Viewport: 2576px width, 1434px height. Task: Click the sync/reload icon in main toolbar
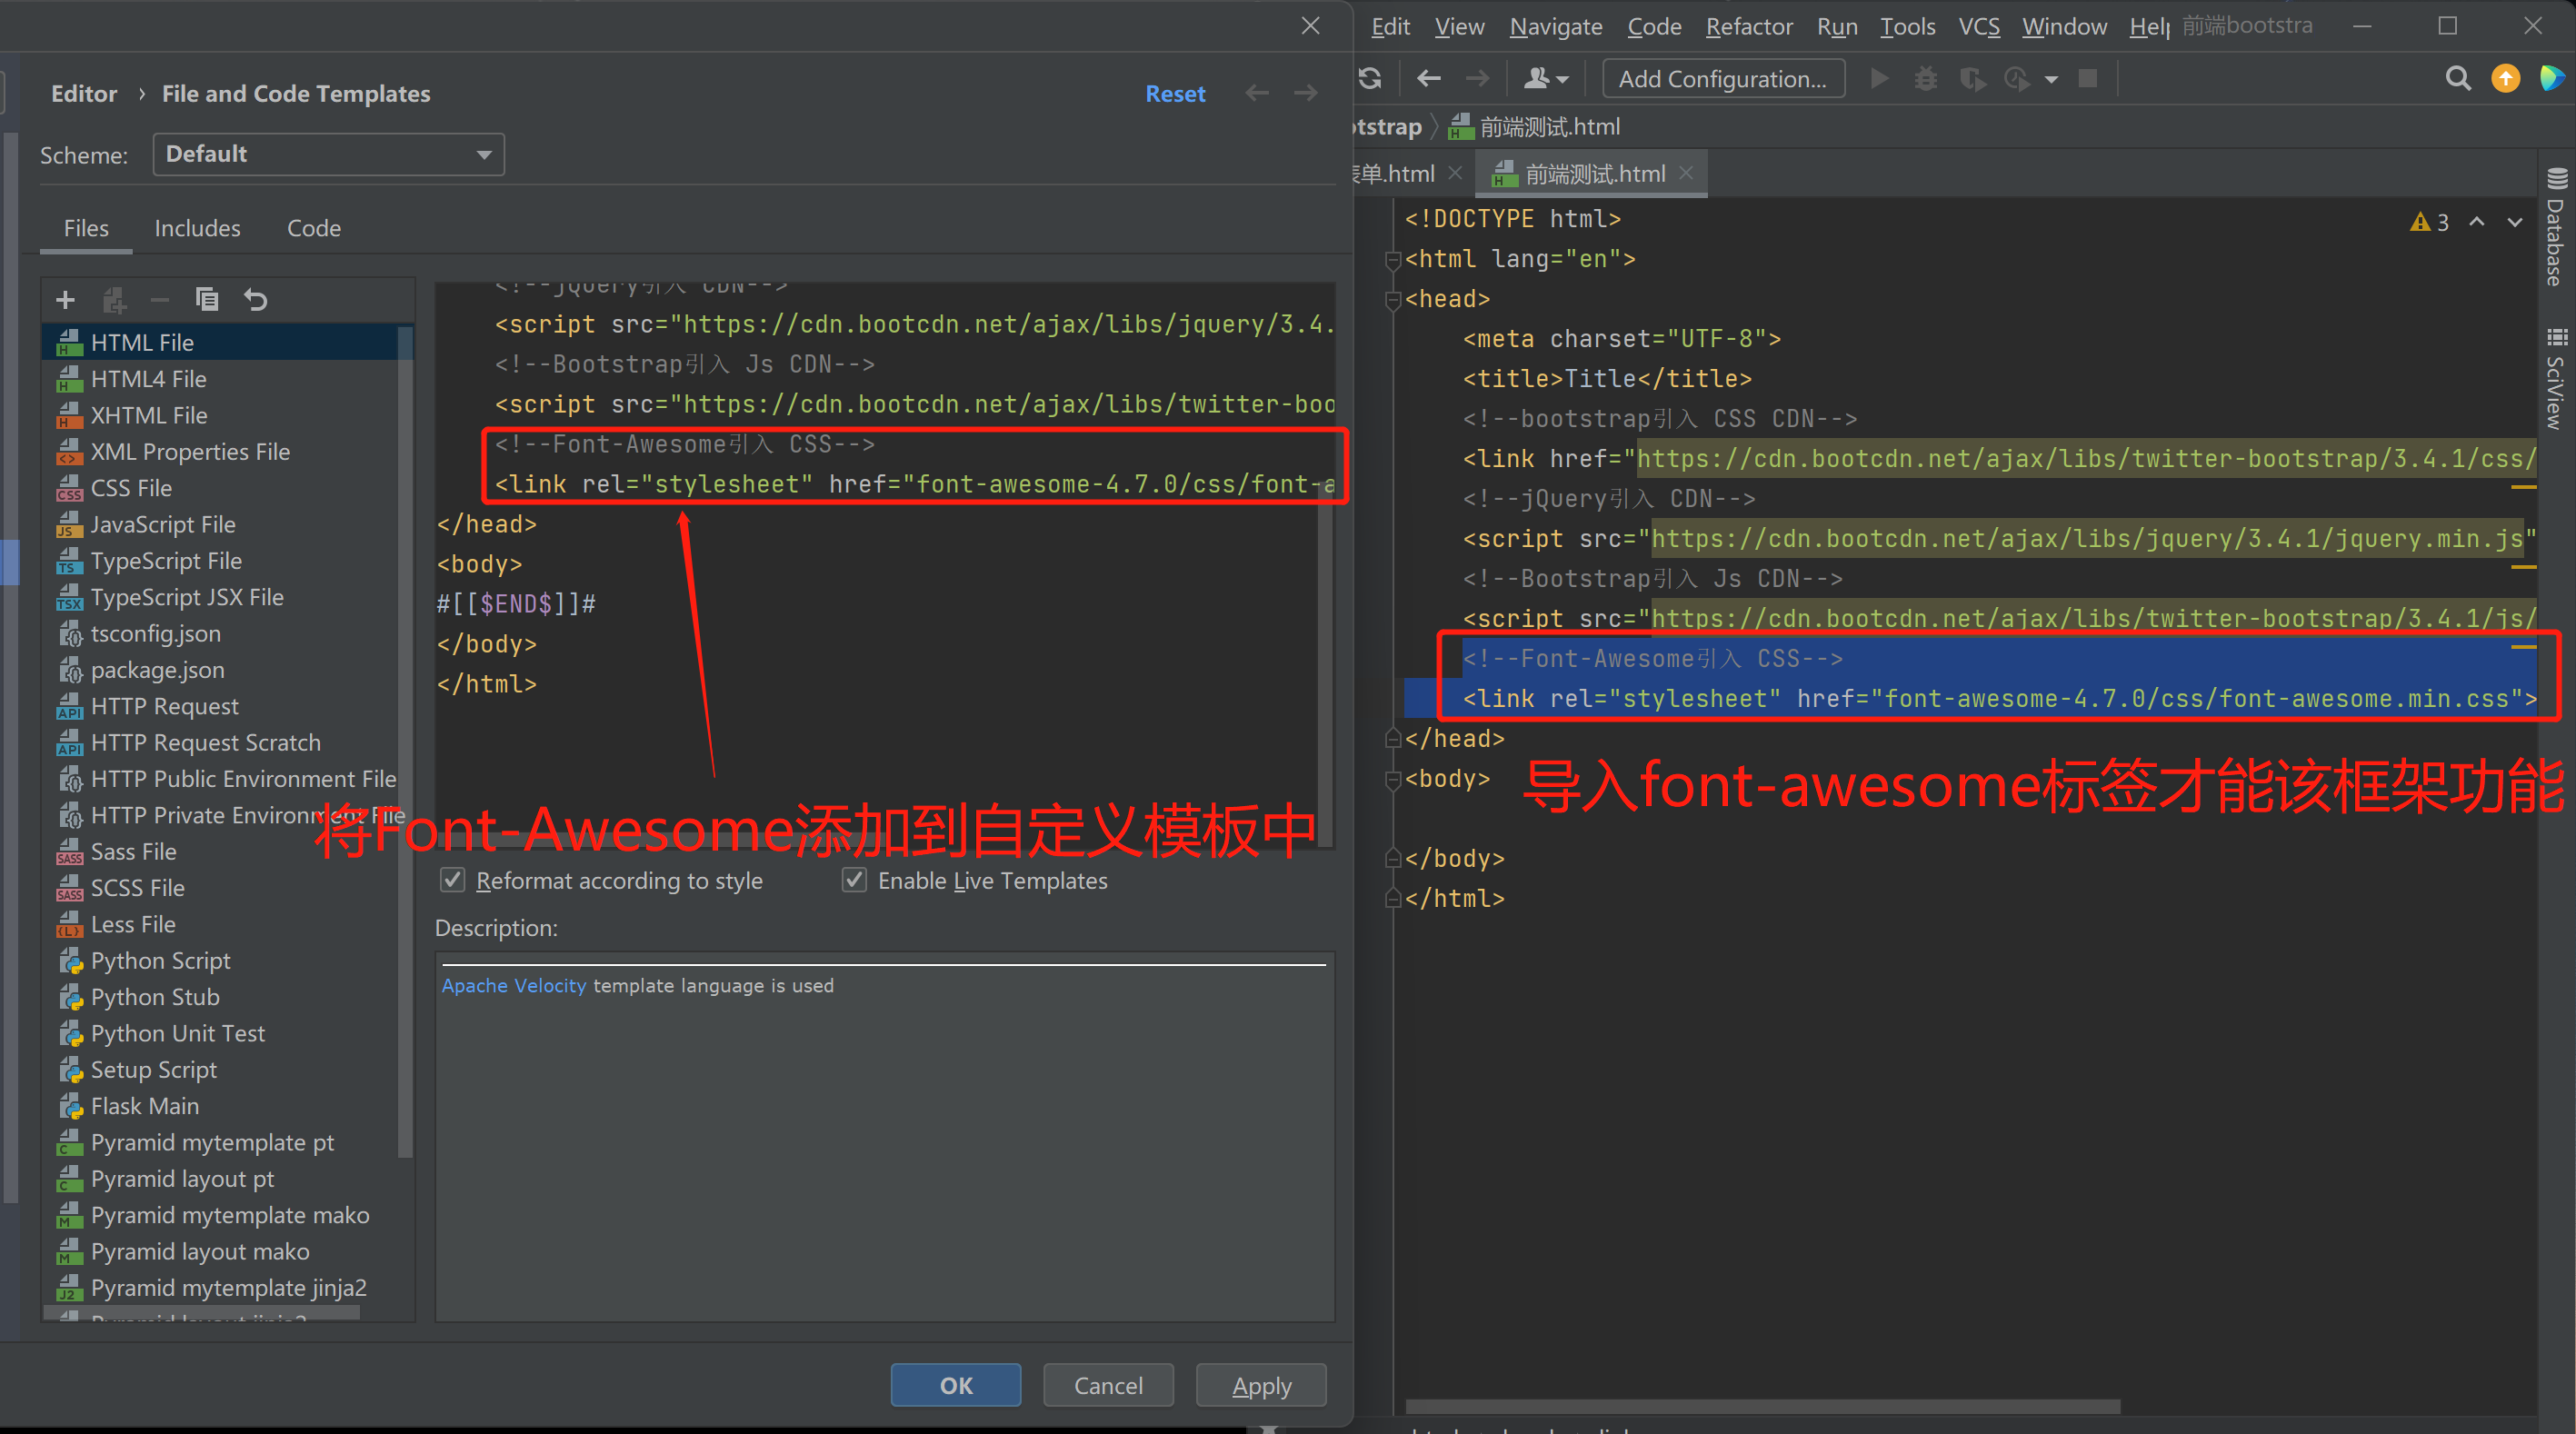pos(1370,79)
